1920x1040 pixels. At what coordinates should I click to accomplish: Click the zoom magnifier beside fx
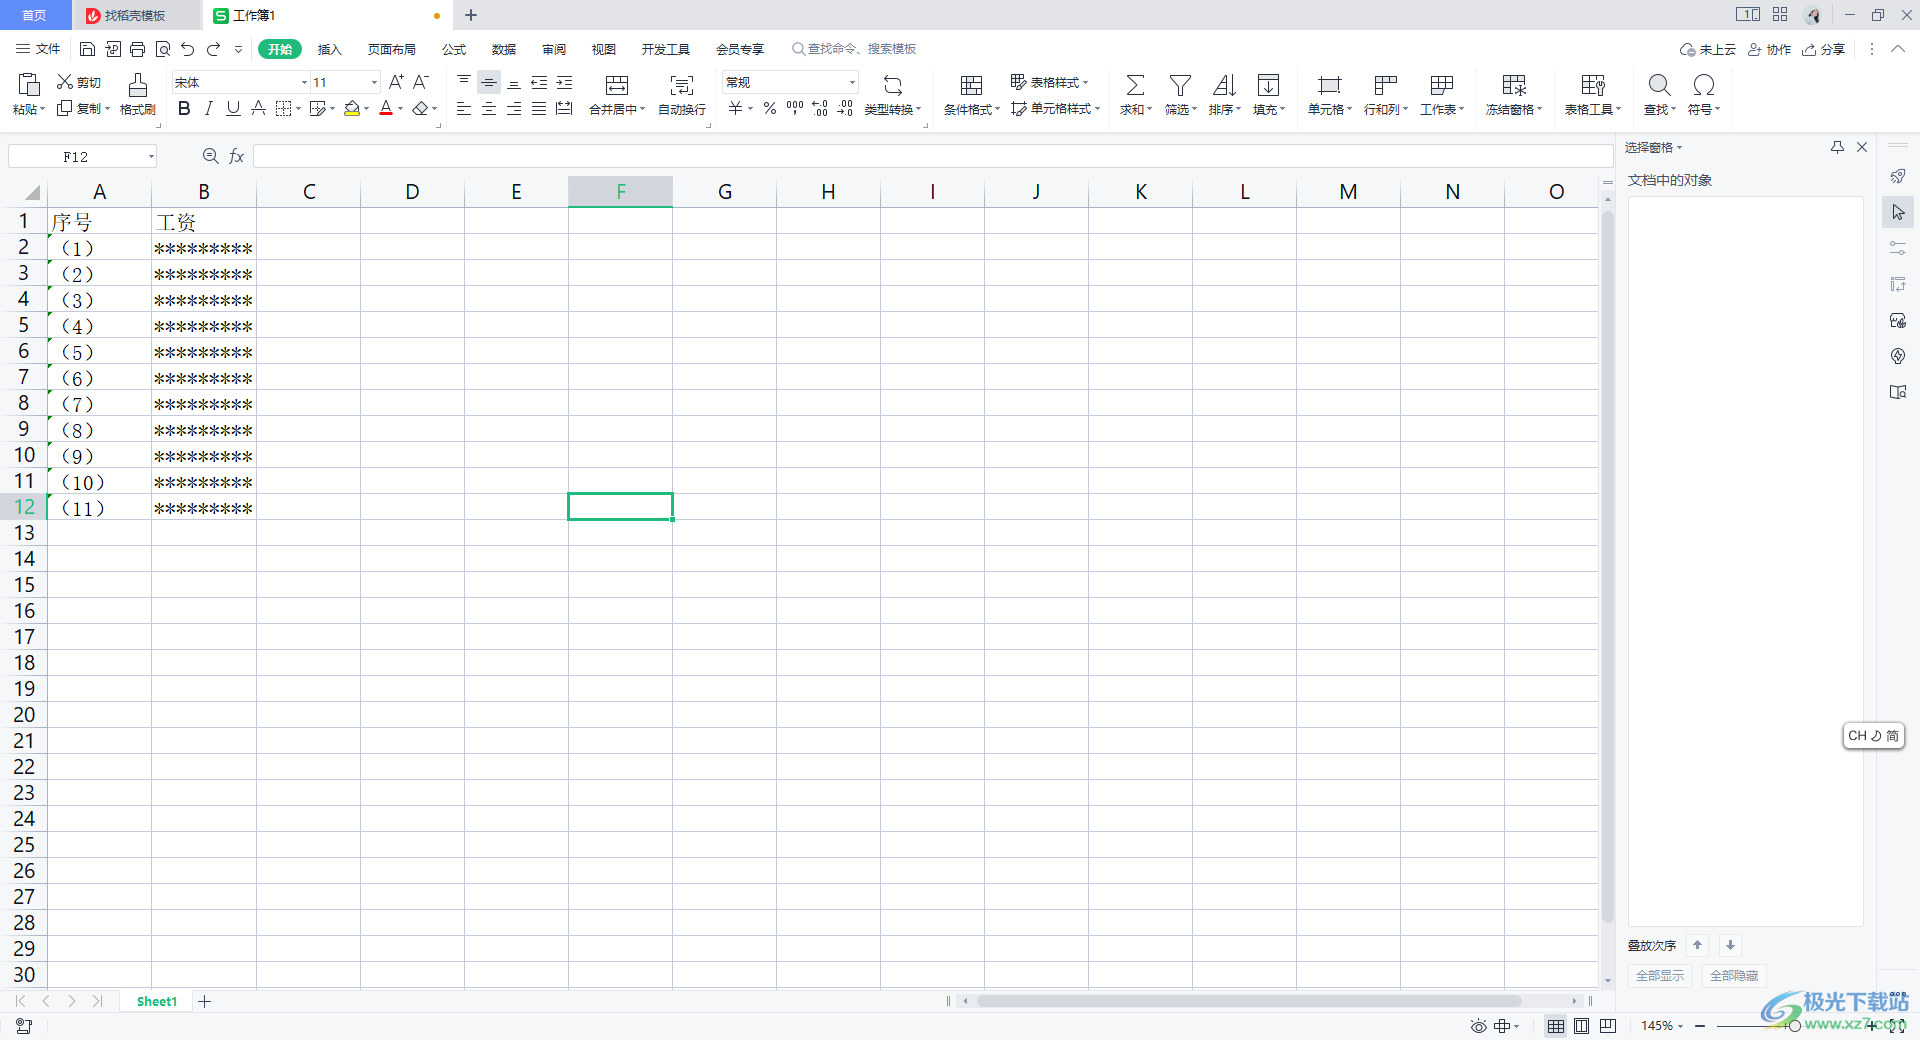pyautogui.click(x=211, y=156)
